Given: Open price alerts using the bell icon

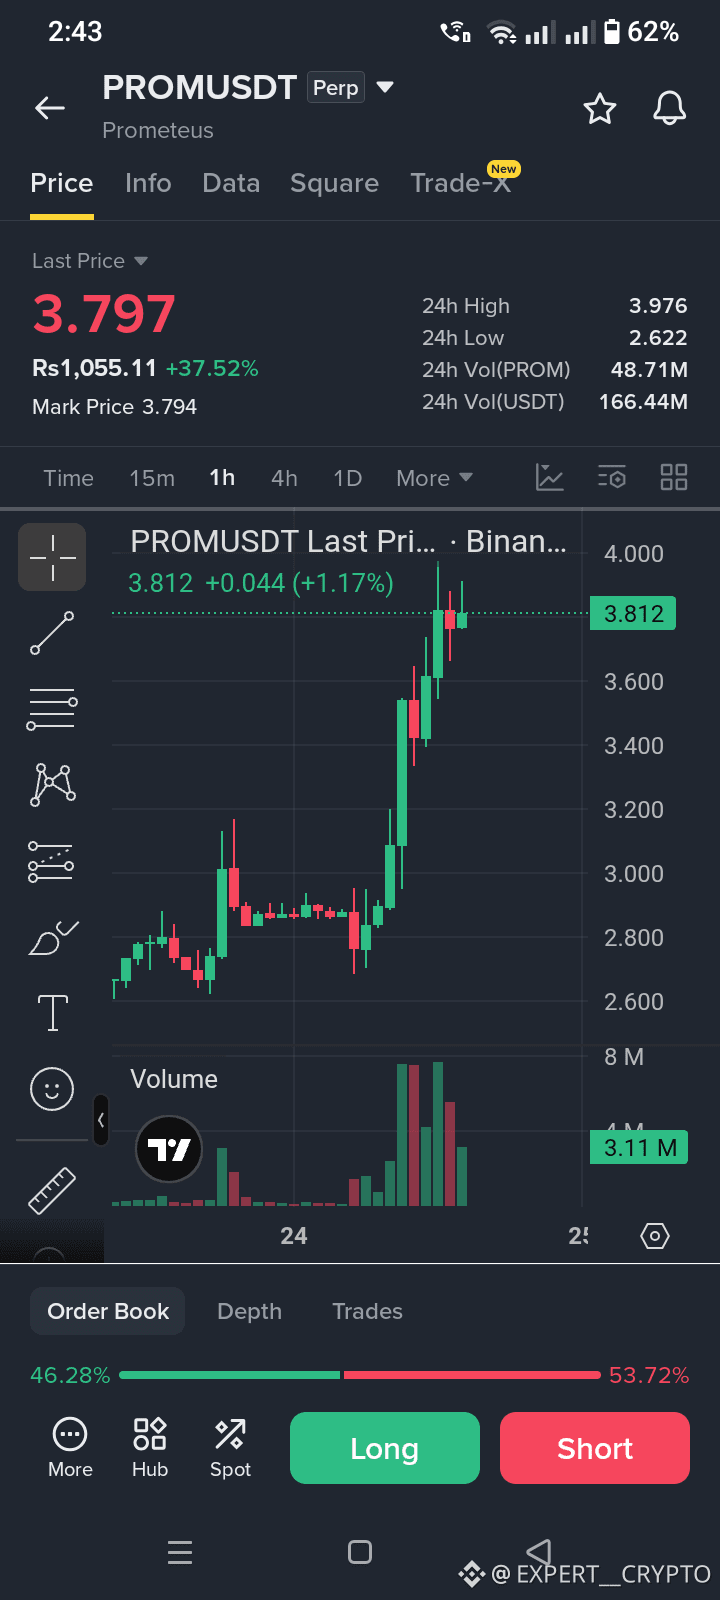Looking at the screenshot, I should [670, 108].
